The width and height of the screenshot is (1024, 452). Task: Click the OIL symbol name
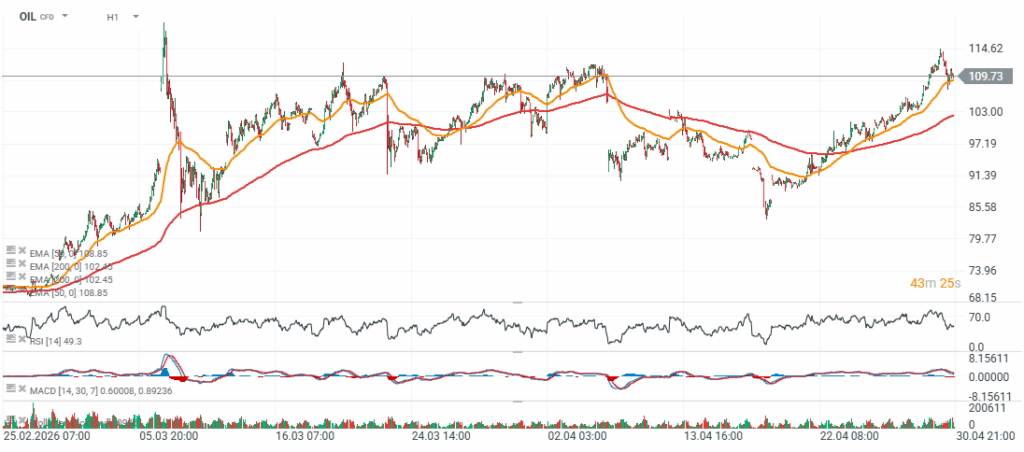point(28,16)
